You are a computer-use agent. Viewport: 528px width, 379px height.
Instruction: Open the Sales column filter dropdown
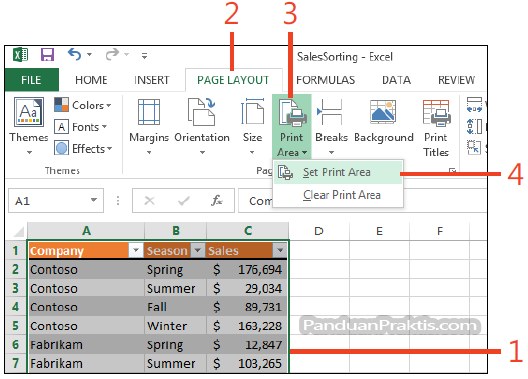(x=280, y=250)
